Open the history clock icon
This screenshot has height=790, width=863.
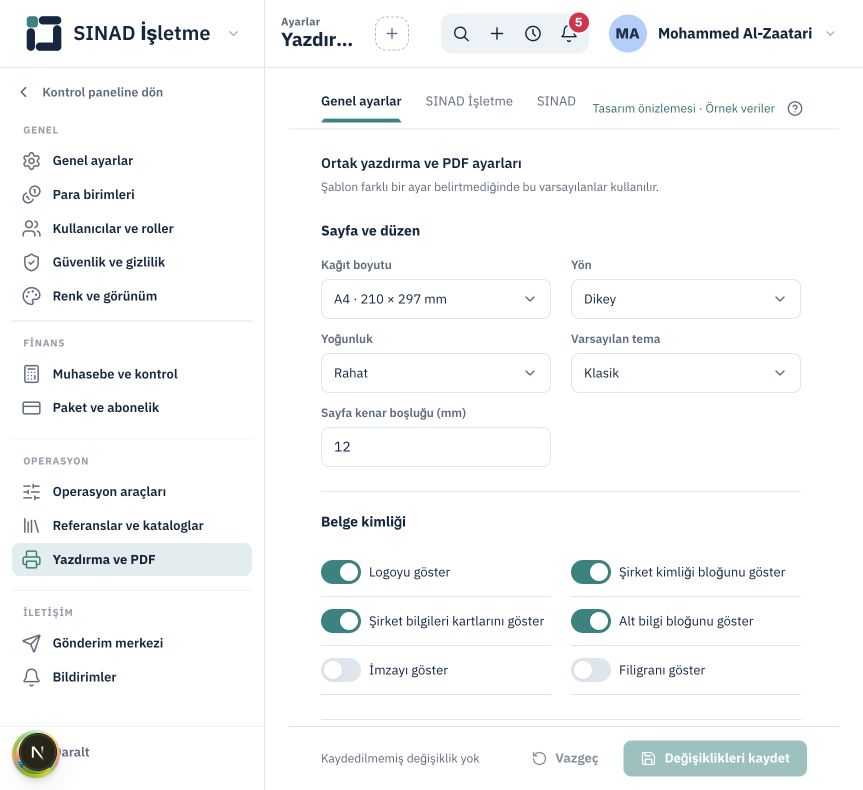[x=533, y=34]
